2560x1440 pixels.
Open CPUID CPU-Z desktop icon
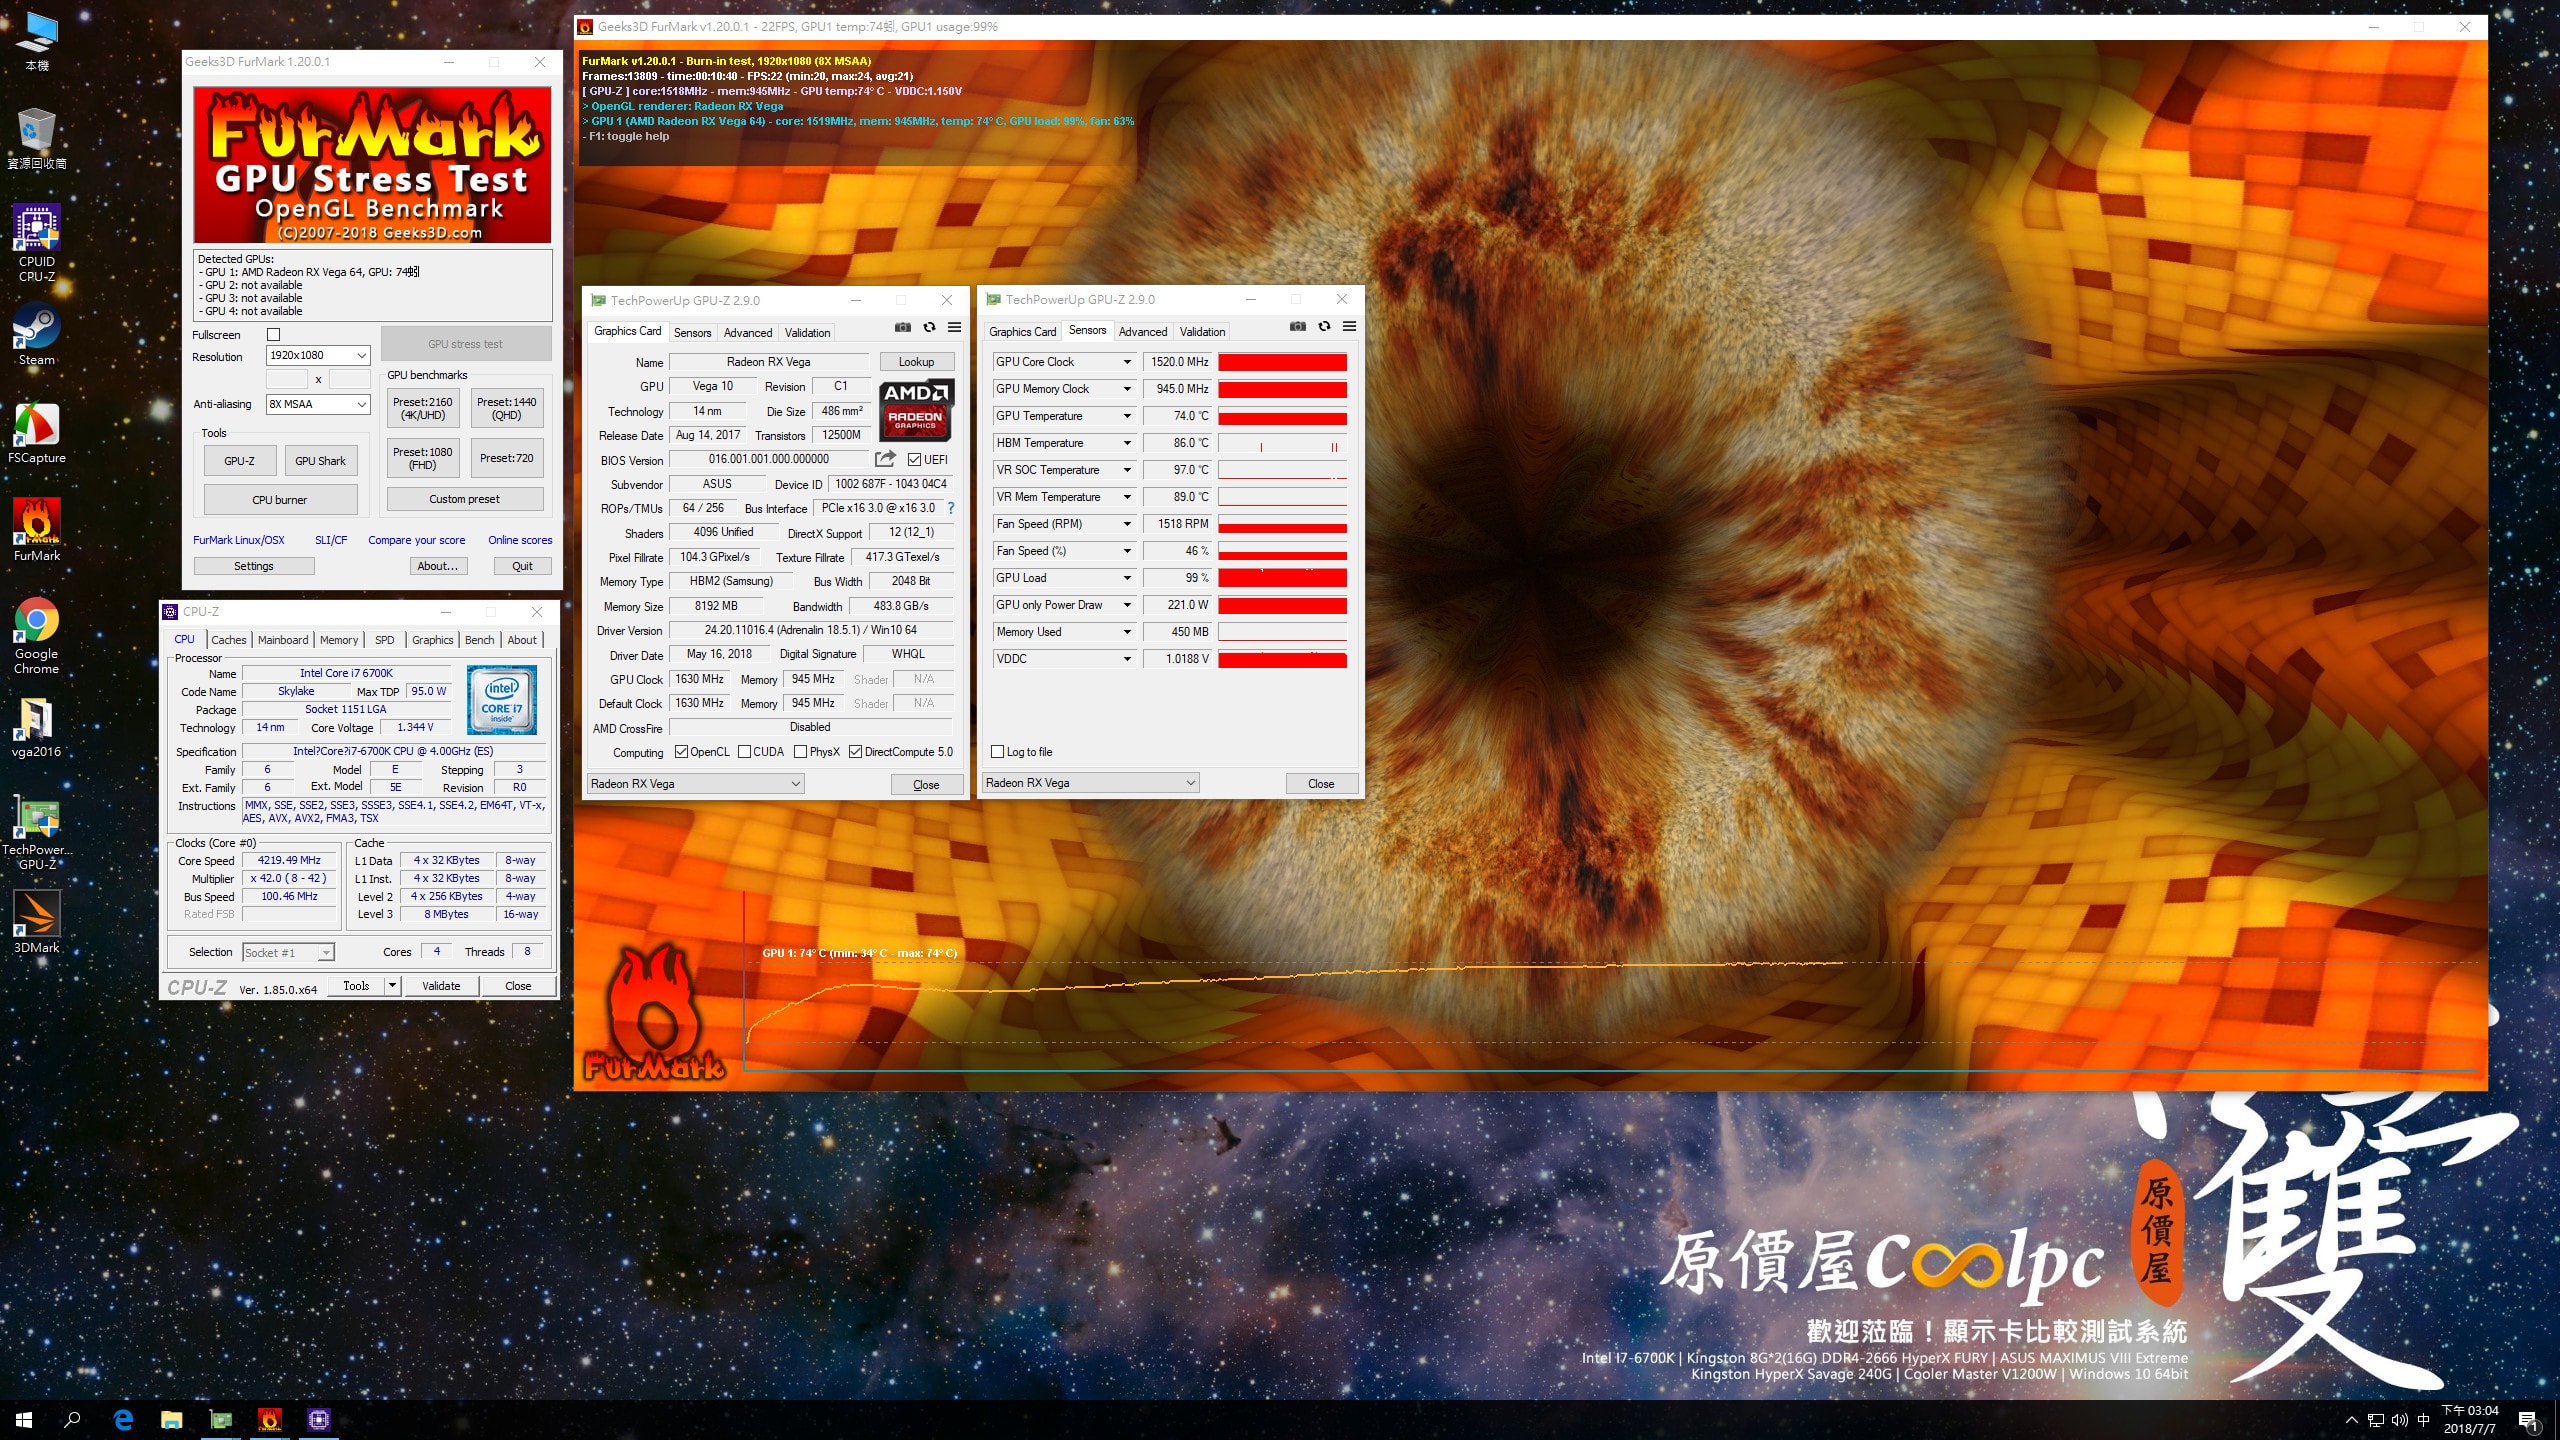[37, 243]
